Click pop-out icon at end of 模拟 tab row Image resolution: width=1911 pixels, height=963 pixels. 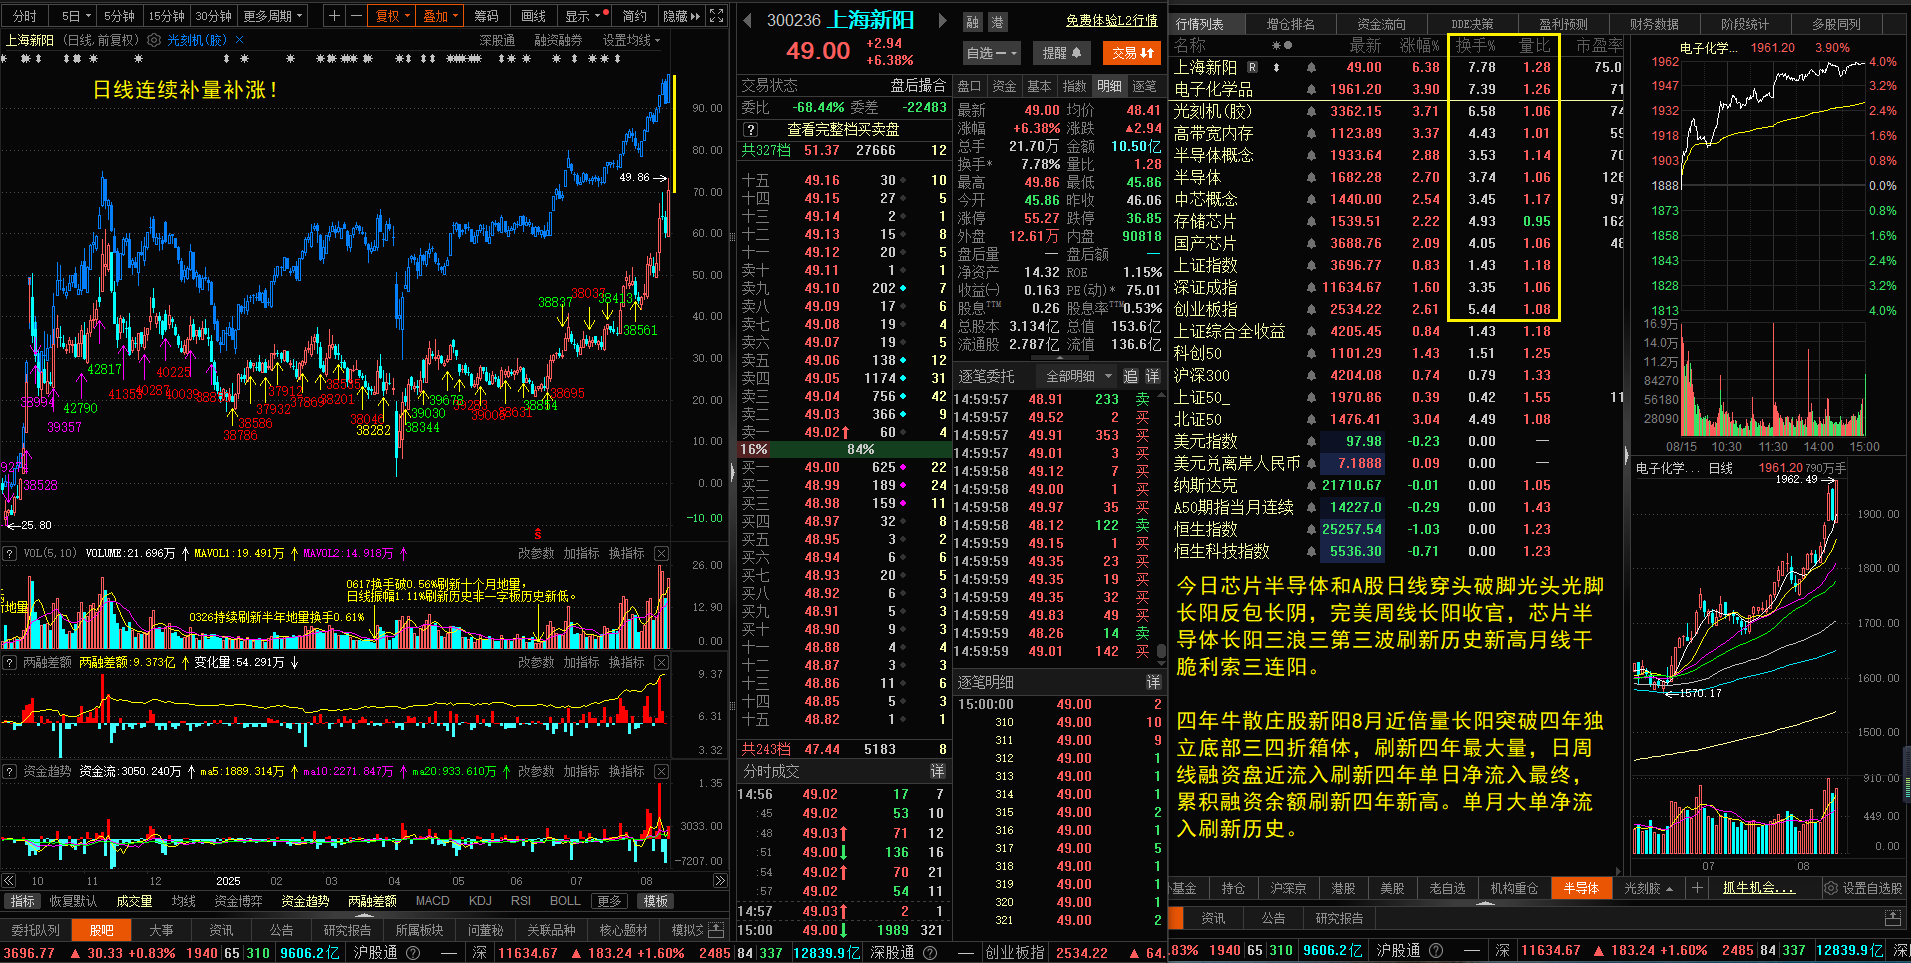(x=716, y=929)
